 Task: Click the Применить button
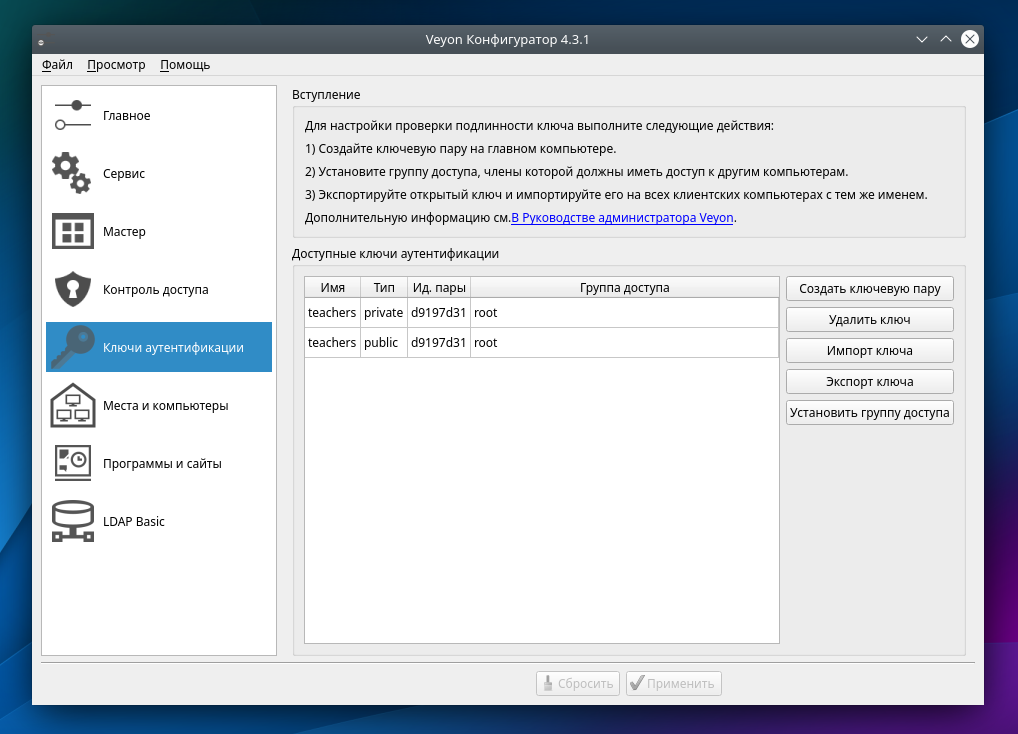click(x=673, y=683)
